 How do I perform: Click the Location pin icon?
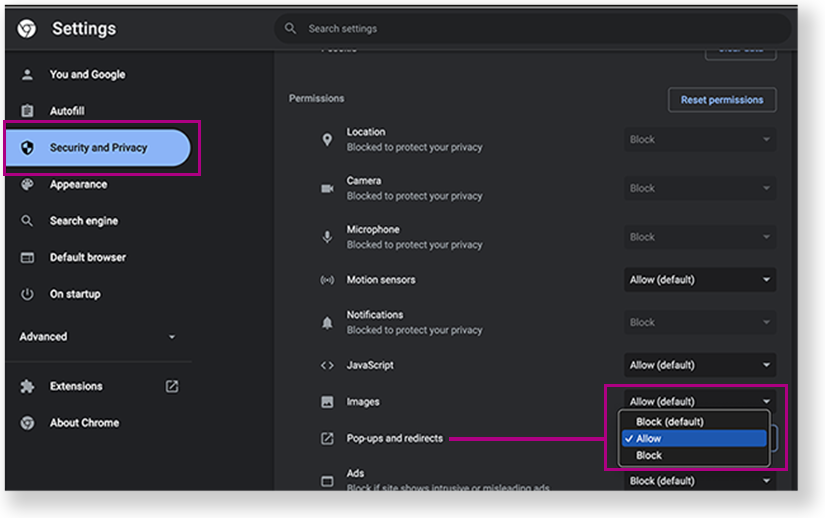(327, 140)
